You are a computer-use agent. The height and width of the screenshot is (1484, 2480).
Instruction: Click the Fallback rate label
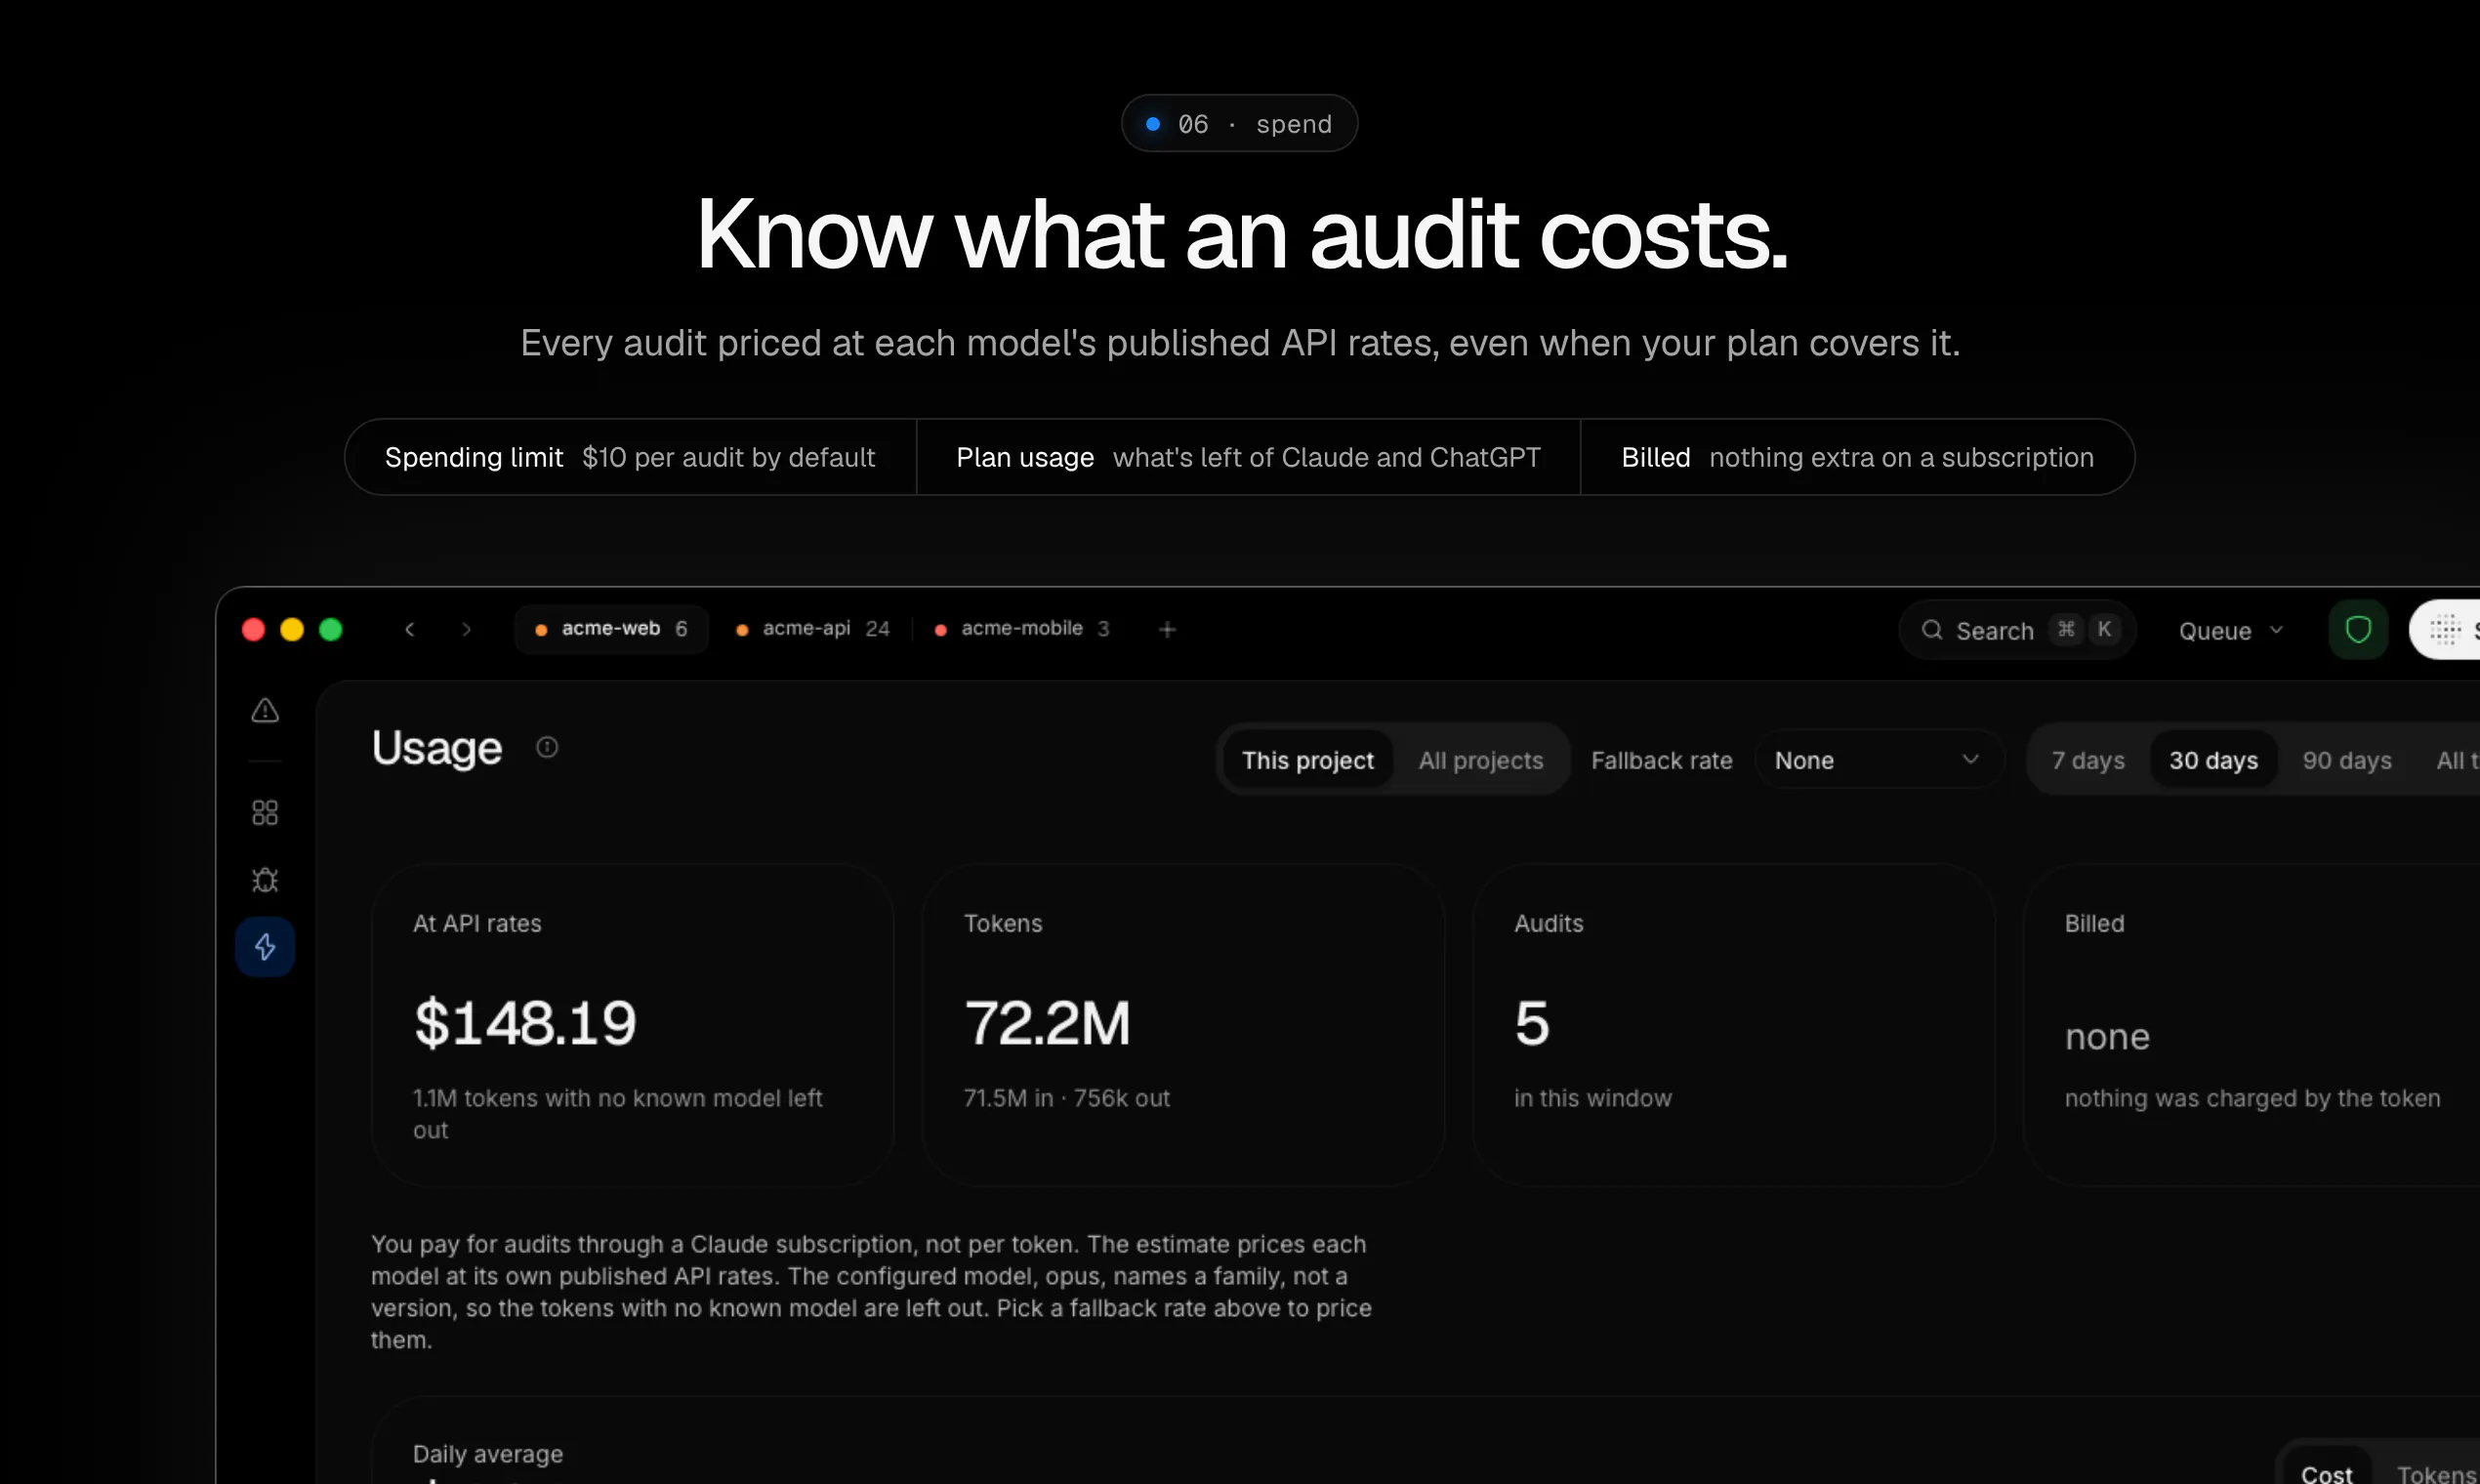[x=1661, y=760]
